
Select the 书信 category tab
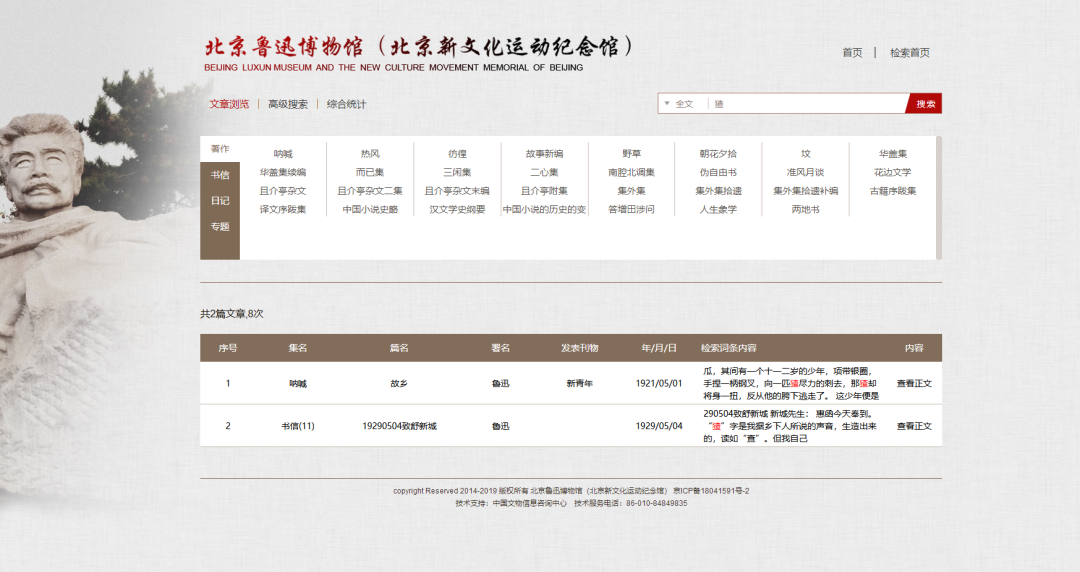pos(220,175)
